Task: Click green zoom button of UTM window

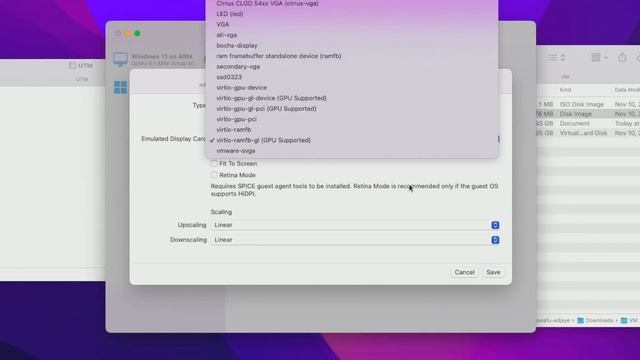Action: pyautogui.click(x=137, y=33)
